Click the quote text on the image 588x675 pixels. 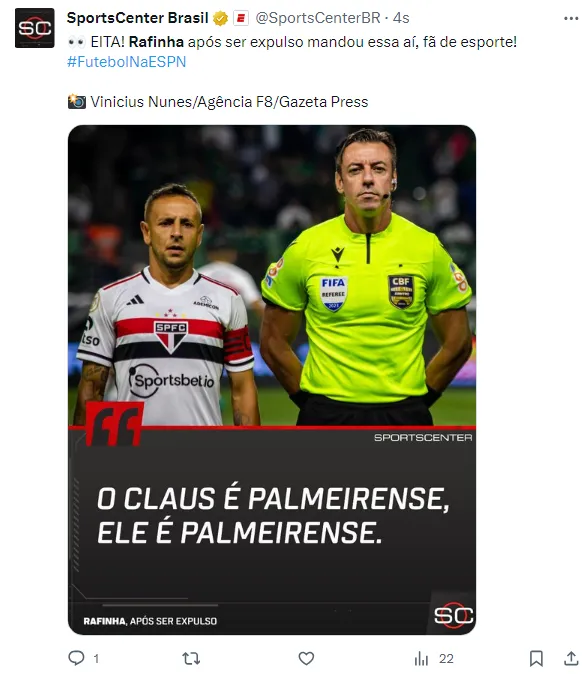(x=273, y=516)
